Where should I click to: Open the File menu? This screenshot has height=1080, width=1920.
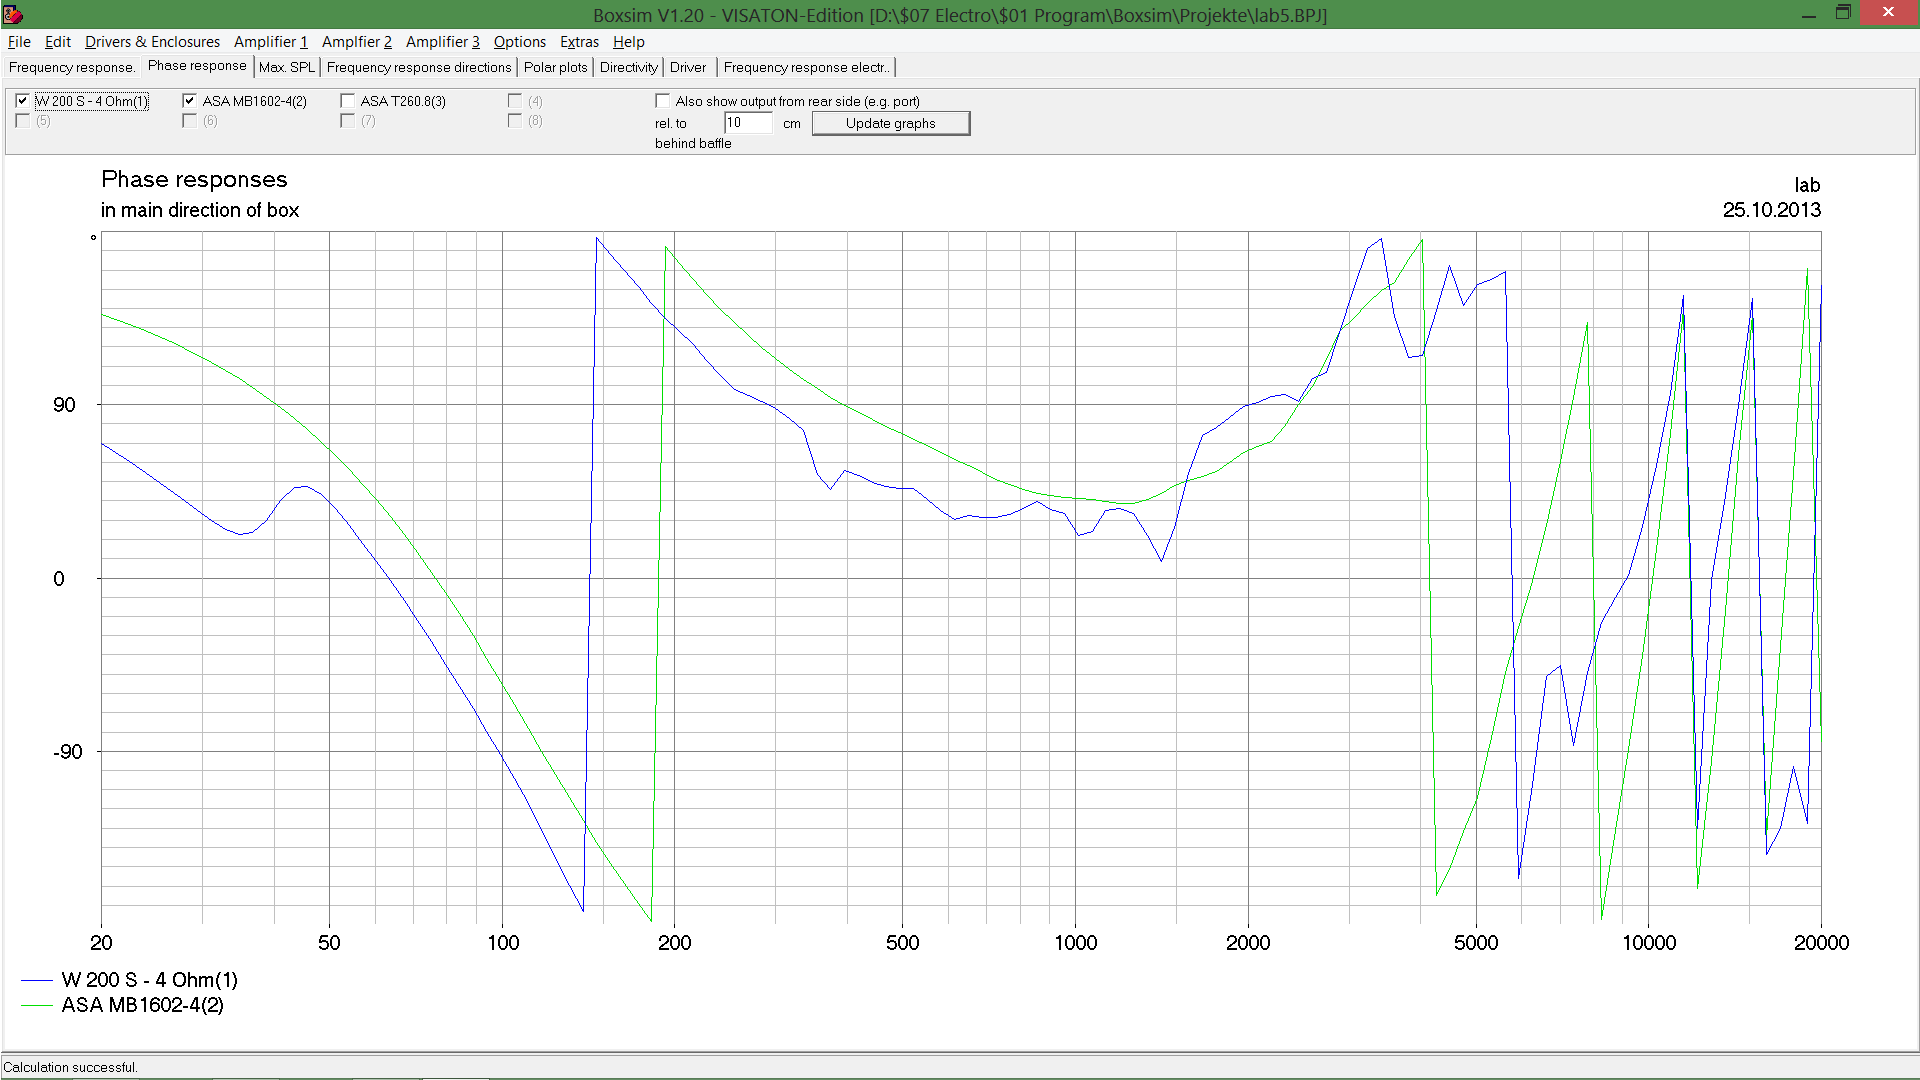point(19,41)
